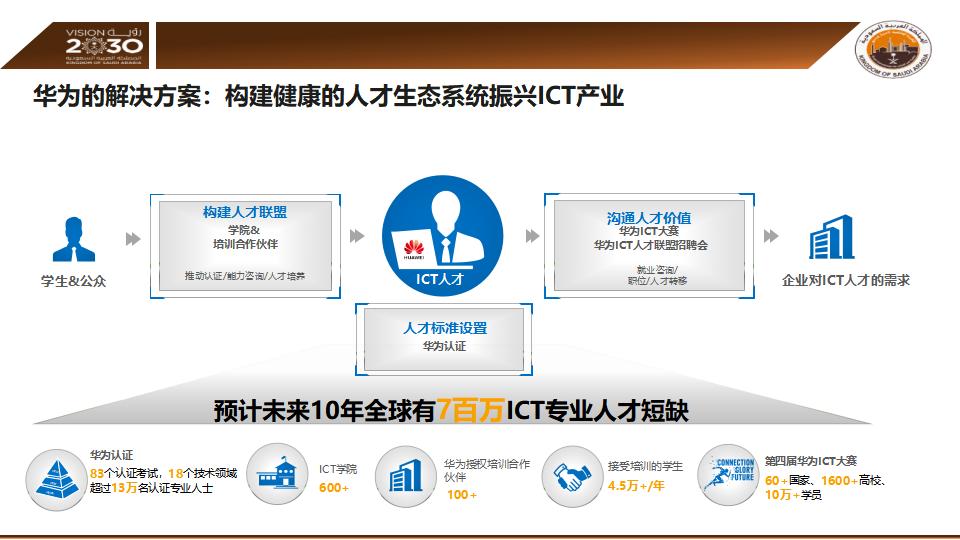Viewport: 960px width, 540px height.
Task: Click the 就业咨询/职位/人才转移 text
Action: (658, 275)
